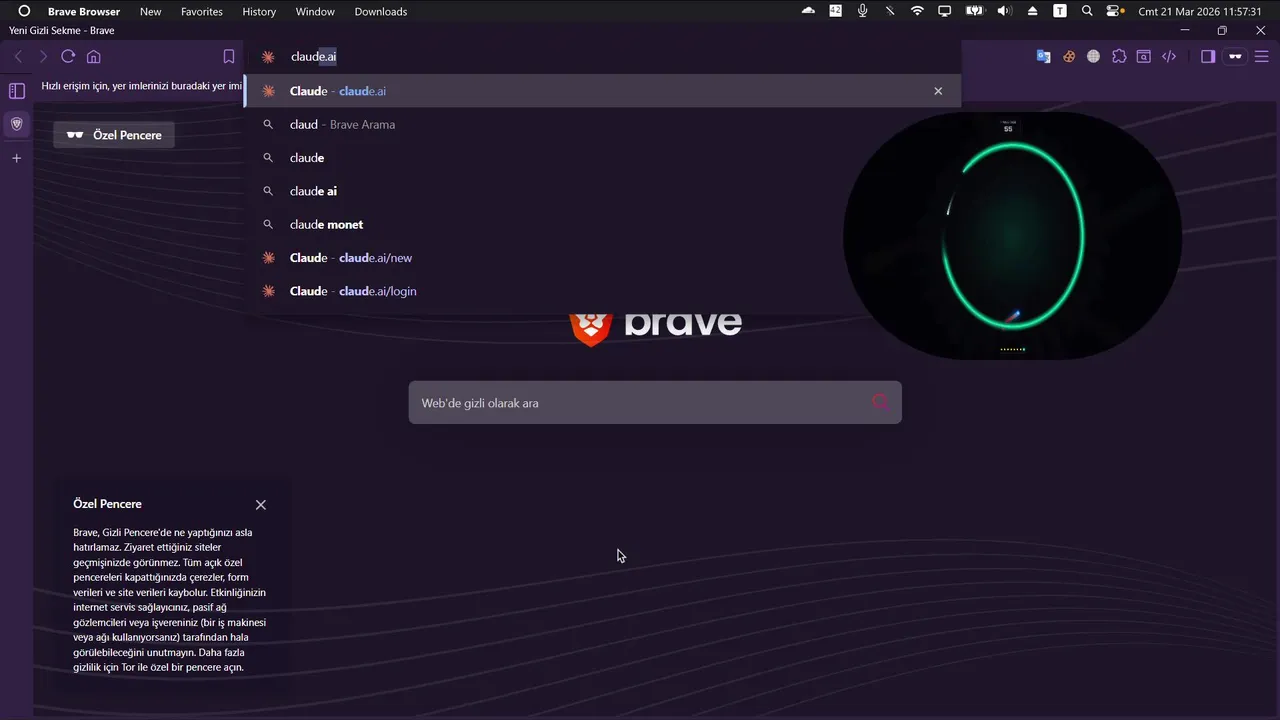The width and height of the screenshot is (1280, 720).
Task: Choose the 'claude monet' search suggestion
Action: click(x=603, y=225)
